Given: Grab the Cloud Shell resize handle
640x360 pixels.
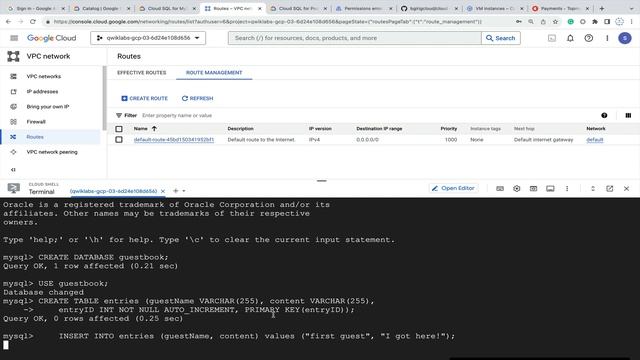Looking at the screenshot, I should click(322, 181).
